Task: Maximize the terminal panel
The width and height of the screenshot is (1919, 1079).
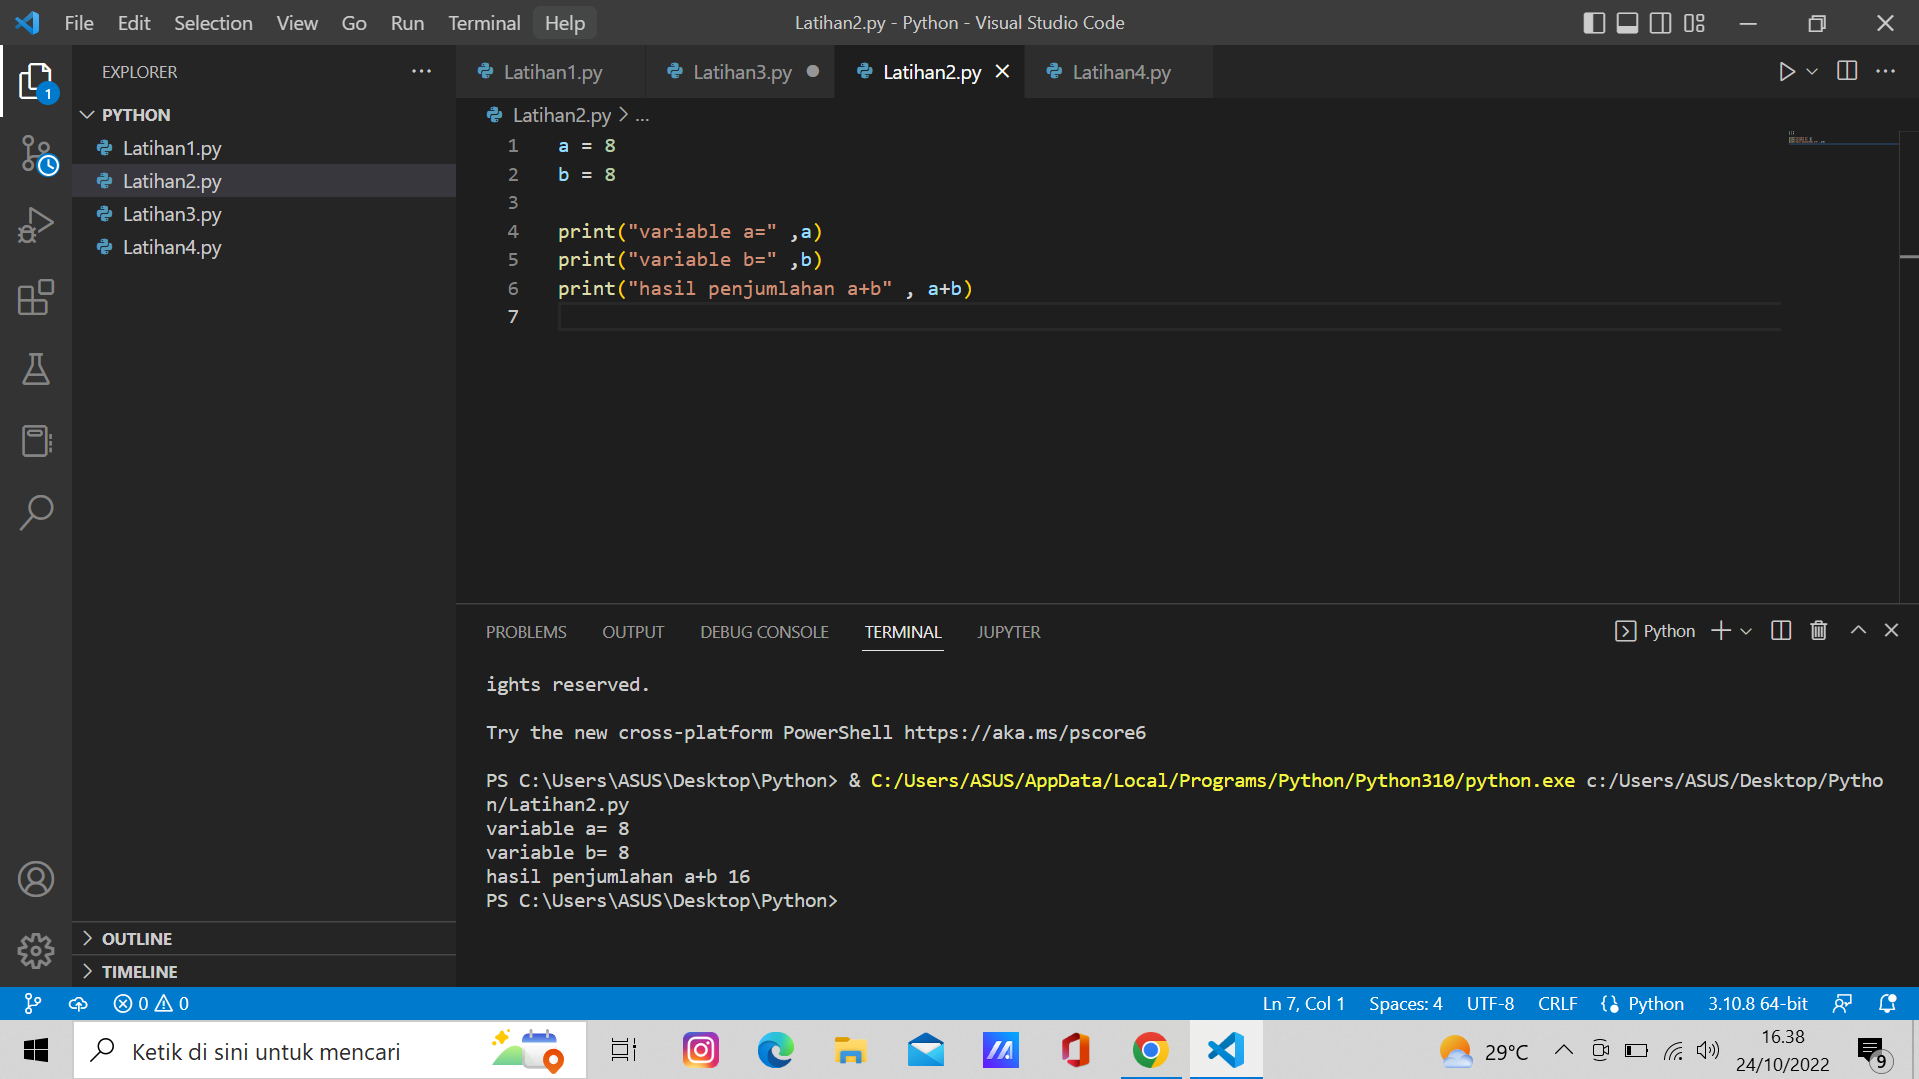Action: coord(1857,630)
